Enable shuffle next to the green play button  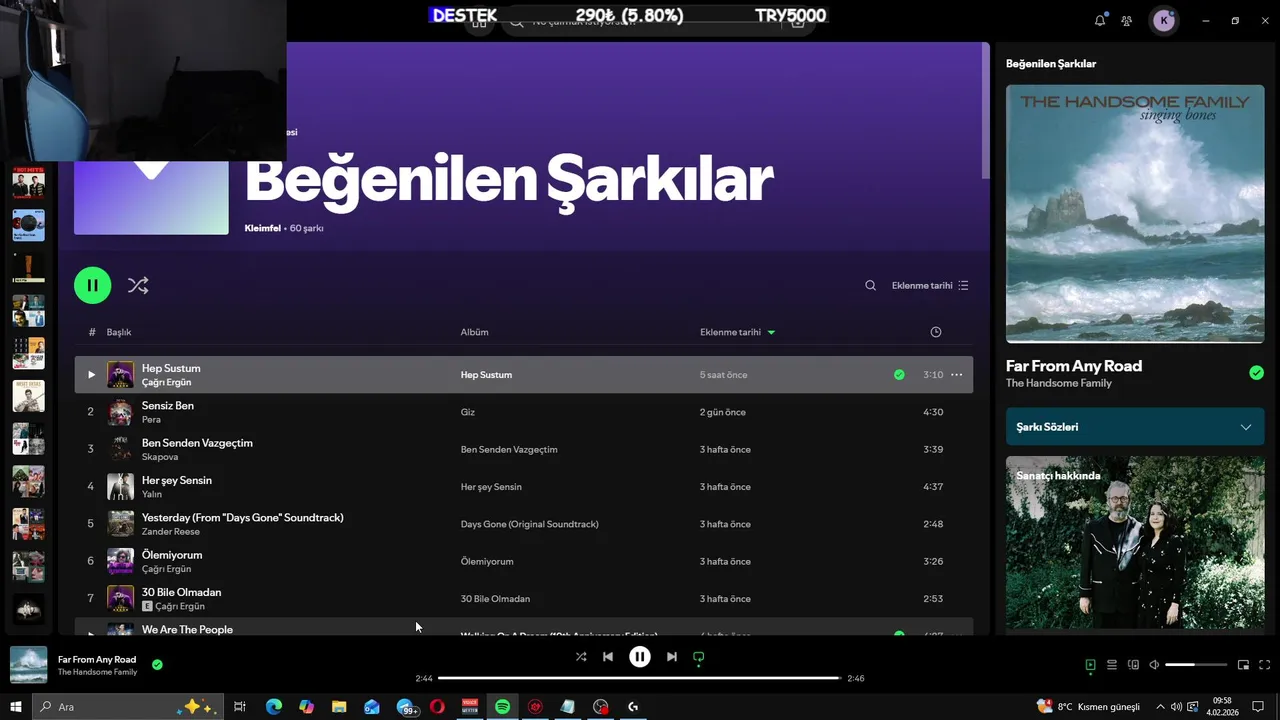[x=138, y=285]
